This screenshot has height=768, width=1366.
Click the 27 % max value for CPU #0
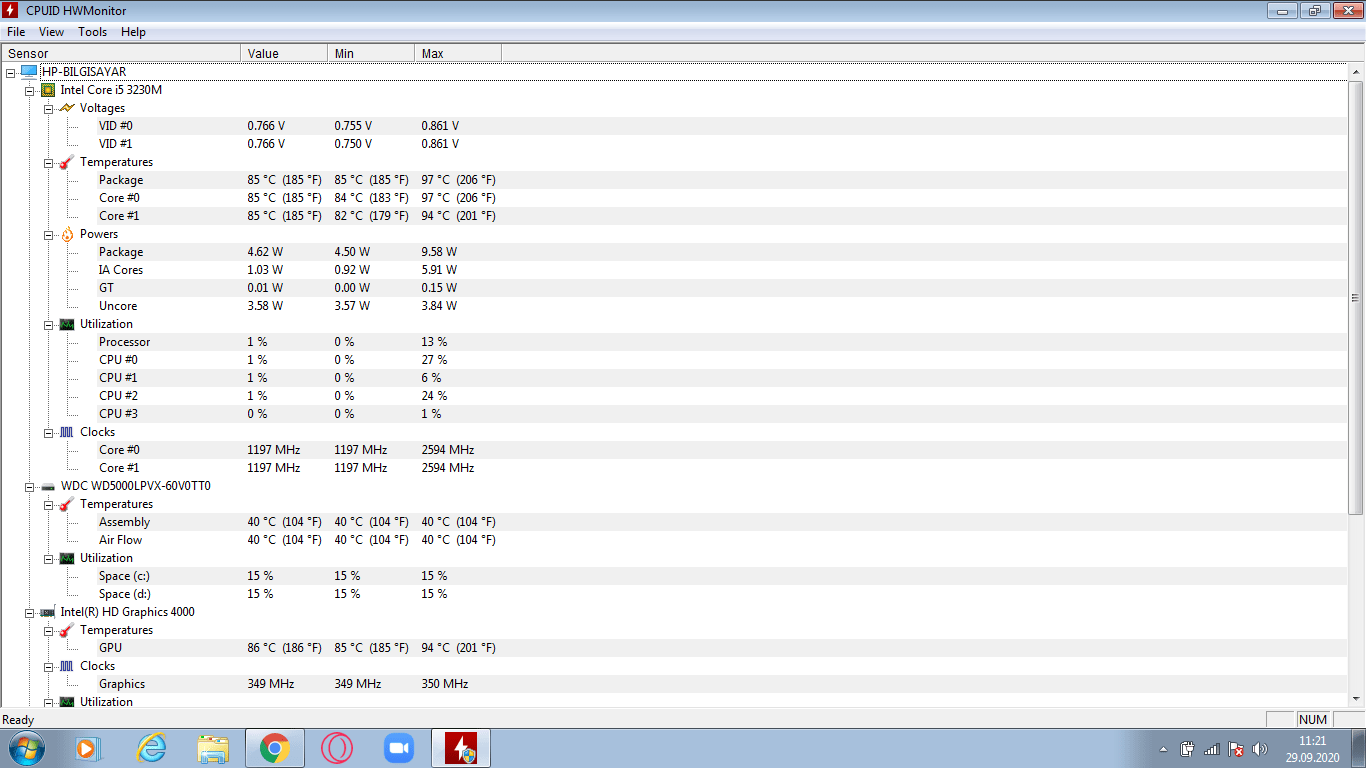(434, 360)
